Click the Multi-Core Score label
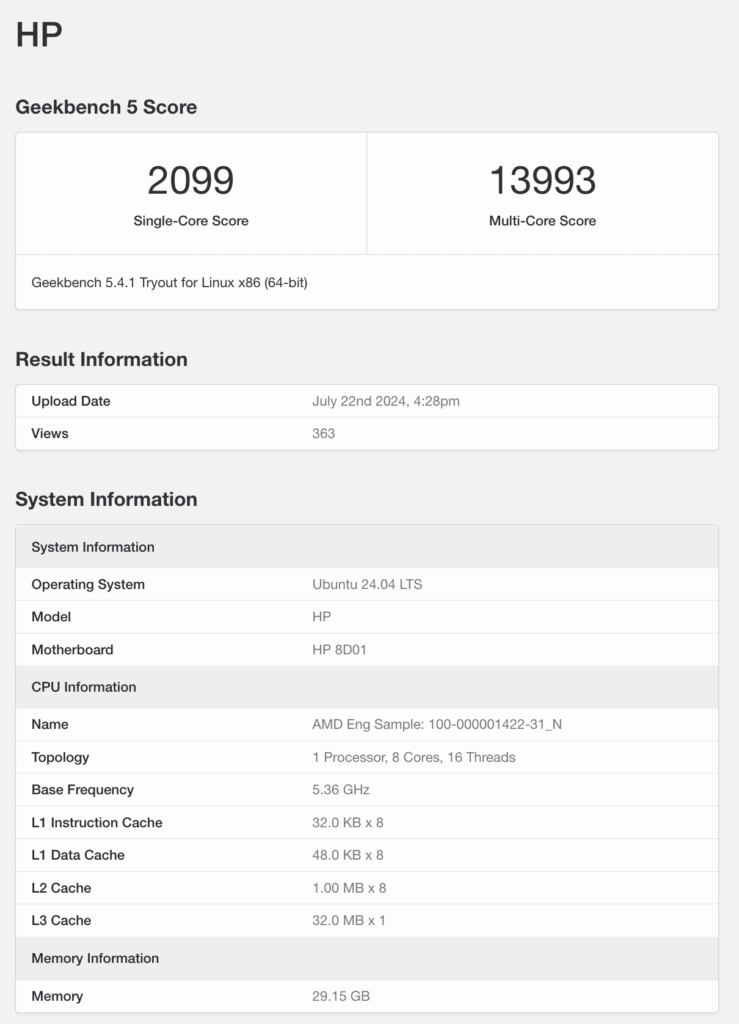 [542, 221]
